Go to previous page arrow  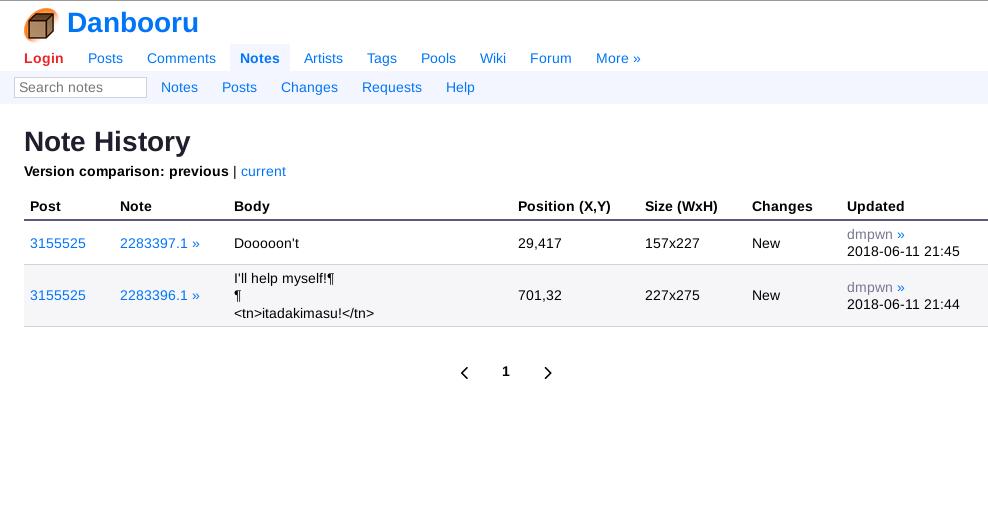(x=464, y=373)
